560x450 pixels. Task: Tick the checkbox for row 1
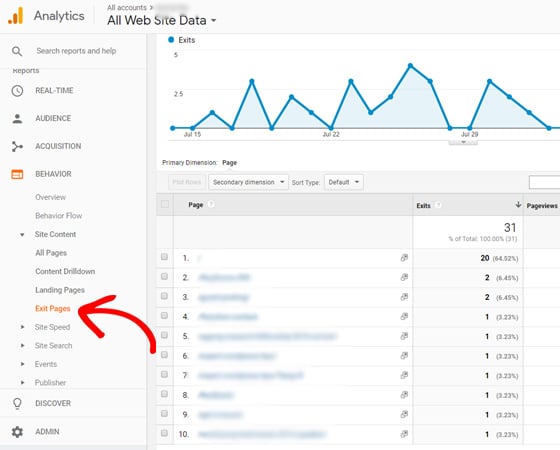tap(164, 257)
